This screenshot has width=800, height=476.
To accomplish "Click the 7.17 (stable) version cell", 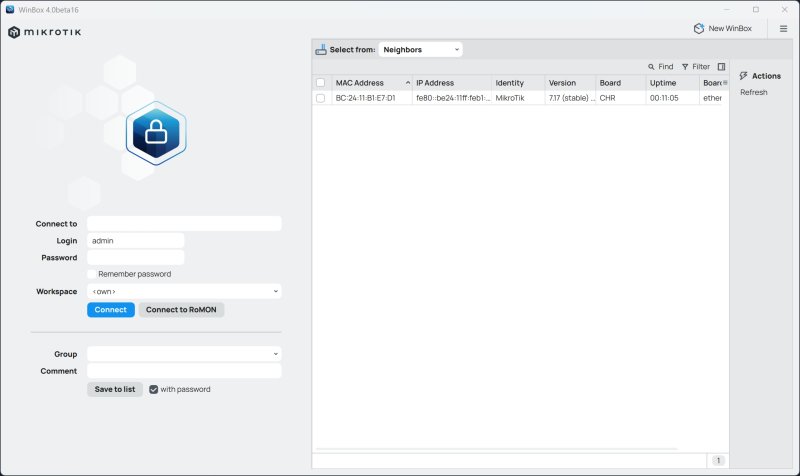I will pos(571,98).
